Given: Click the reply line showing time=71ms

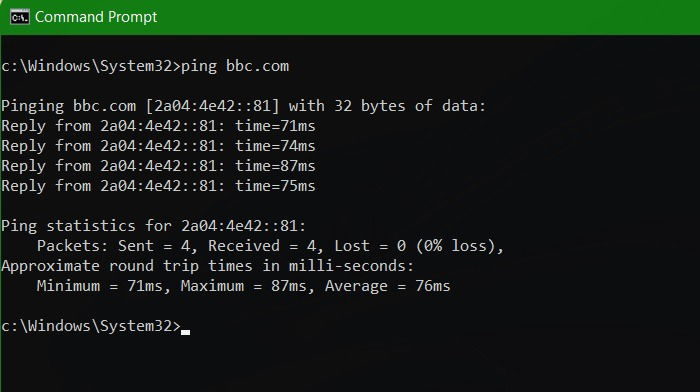Looking at the screenshot, I should pyautogui.click(x=158, y=126).
